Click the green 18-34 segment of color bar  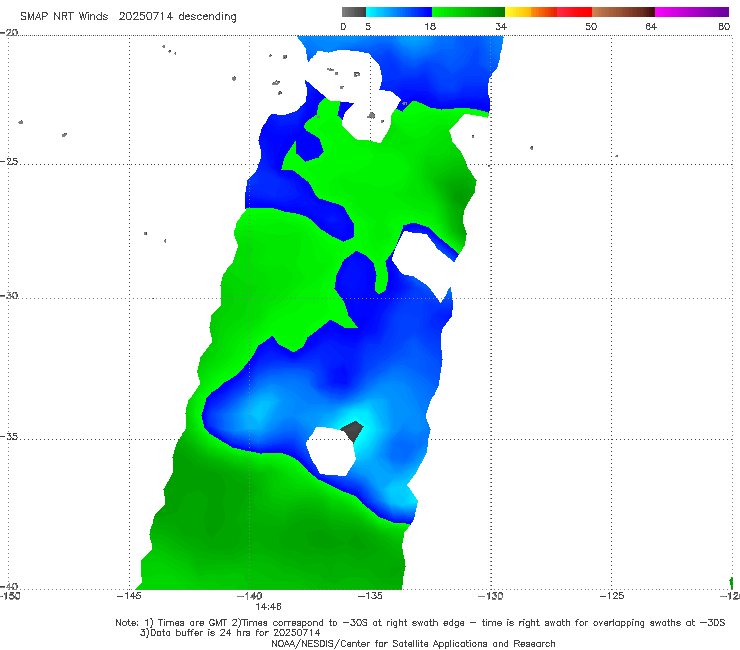(x=468, y=12)
